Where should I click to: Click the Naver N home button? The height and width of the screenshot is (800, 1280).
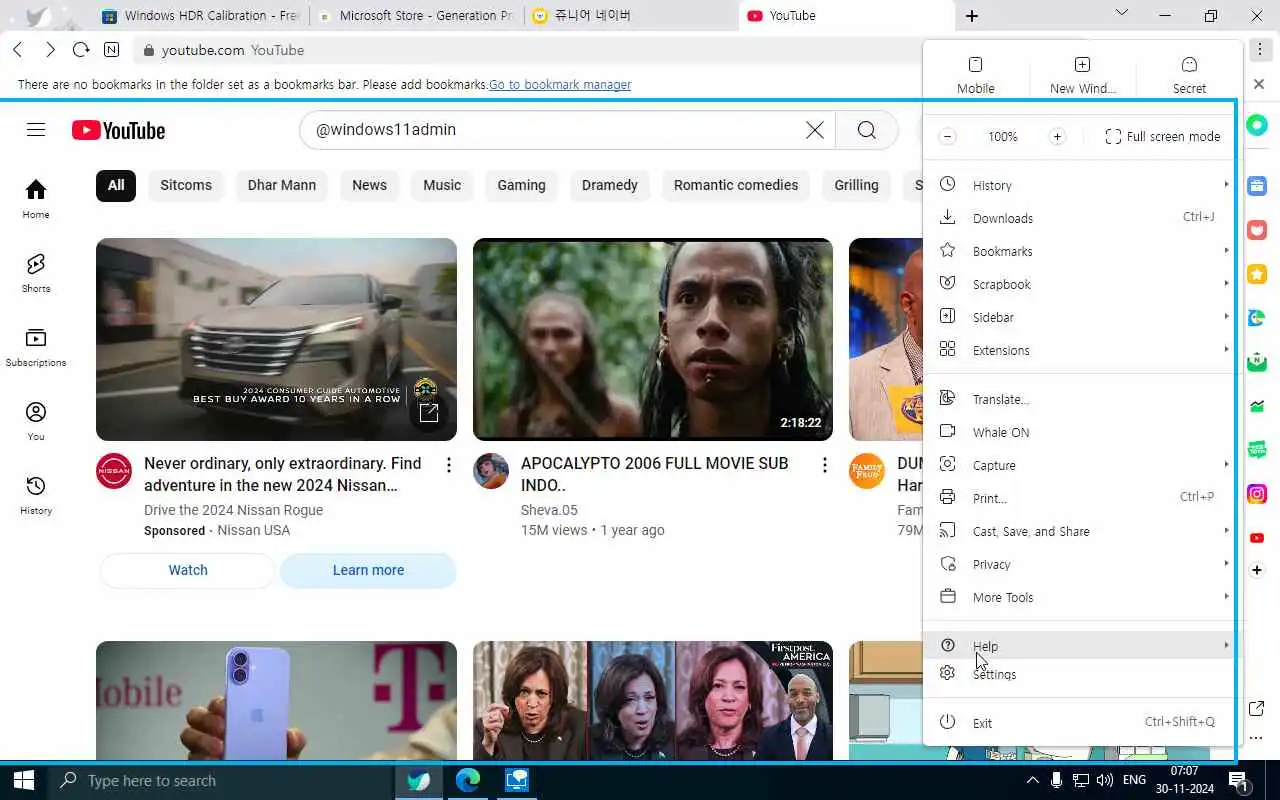click(111, 50)
